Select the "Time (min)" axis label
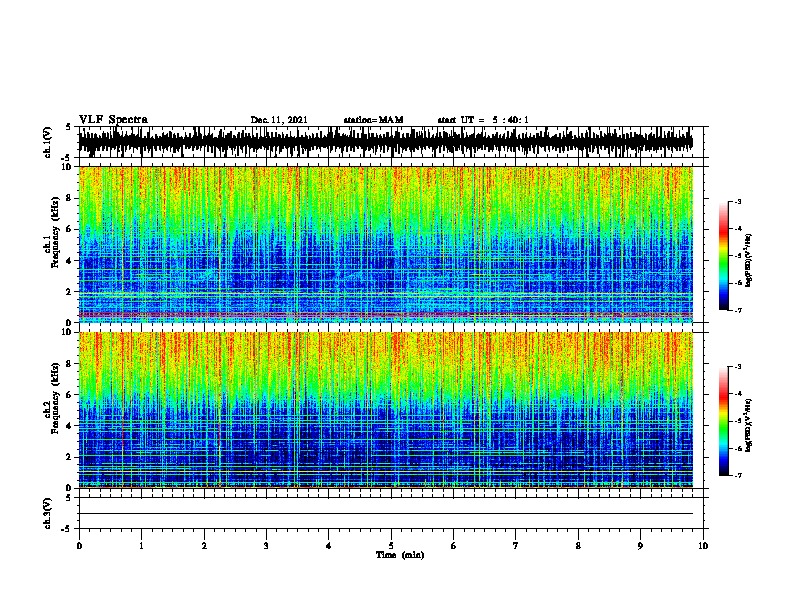The width and height of the screenshot is (792, 612). click(400, 555)
